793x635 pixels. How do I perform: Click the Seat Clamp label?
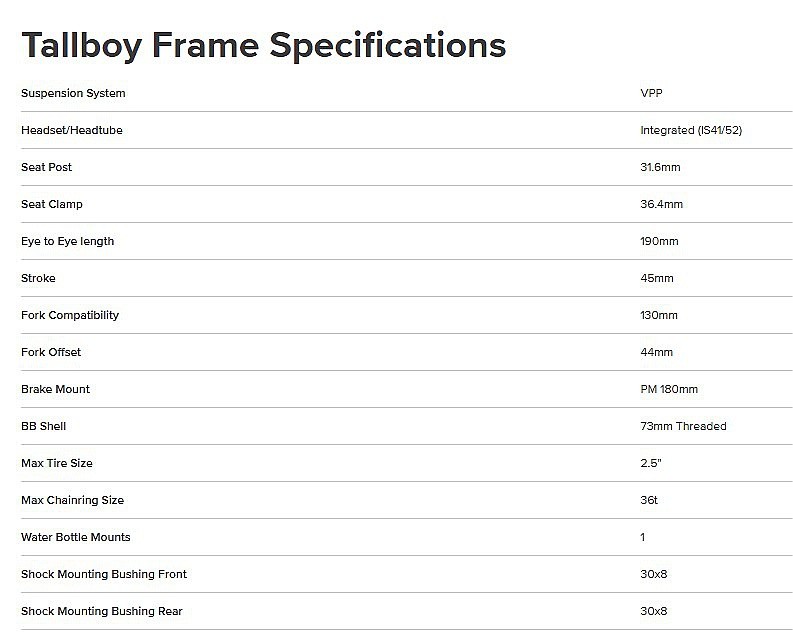pos(52,204)
